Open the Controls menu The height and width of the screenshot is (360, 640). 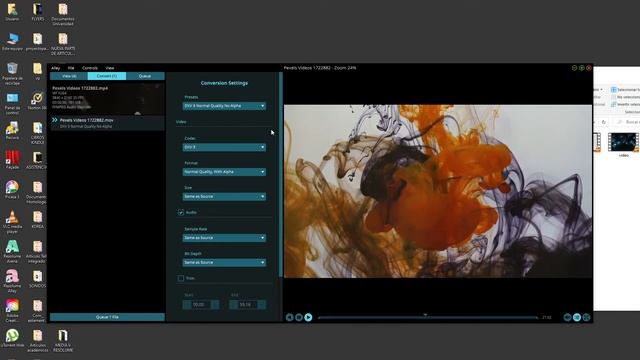90,68
